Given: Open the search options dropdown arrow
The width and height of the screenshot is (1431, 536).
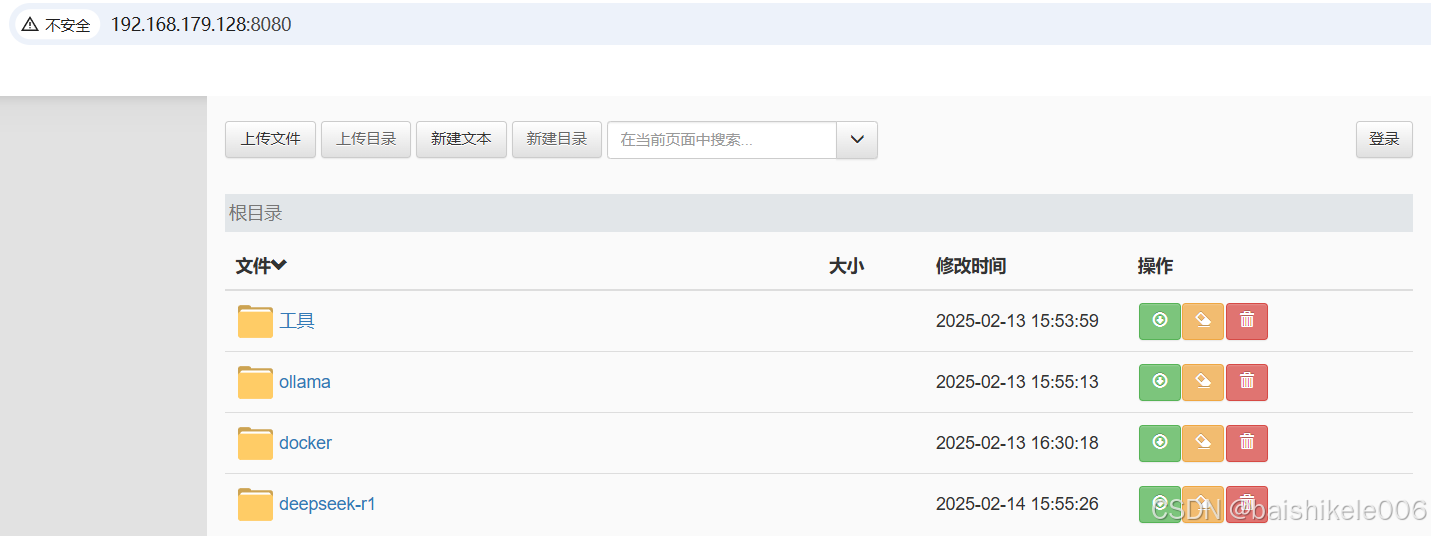Looking at the screenshot, I should 857,140.
